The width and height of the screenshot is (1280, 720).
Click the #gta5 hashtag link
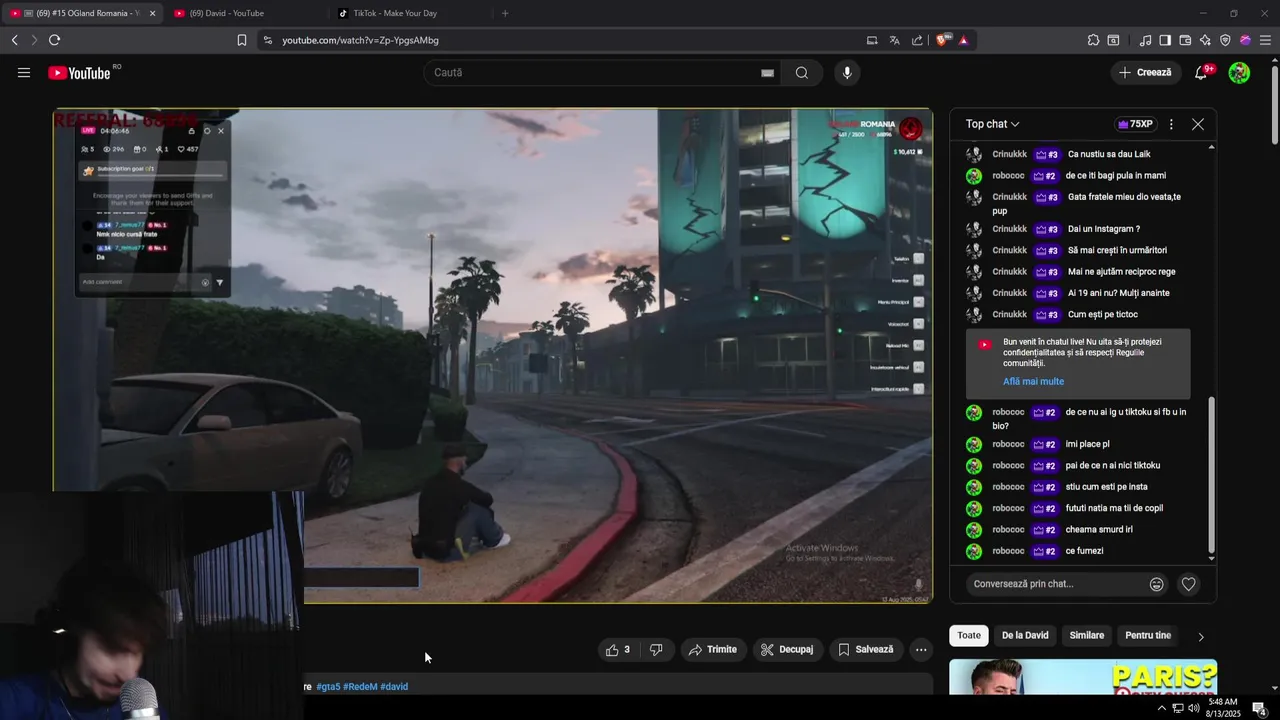point(328,687)
